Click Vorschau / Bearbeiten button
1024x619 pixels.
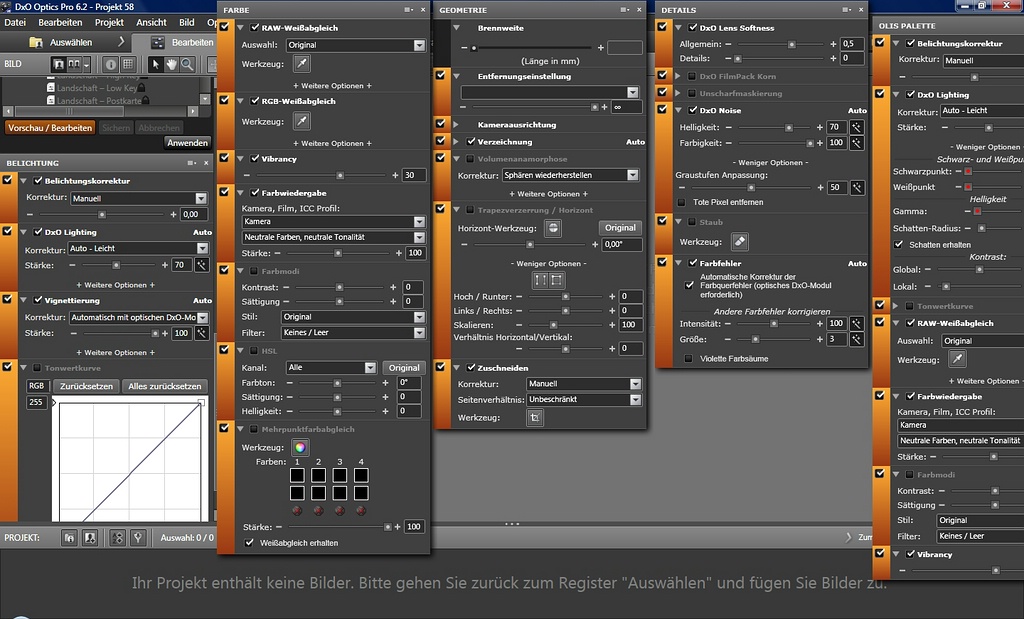(50, 128)
